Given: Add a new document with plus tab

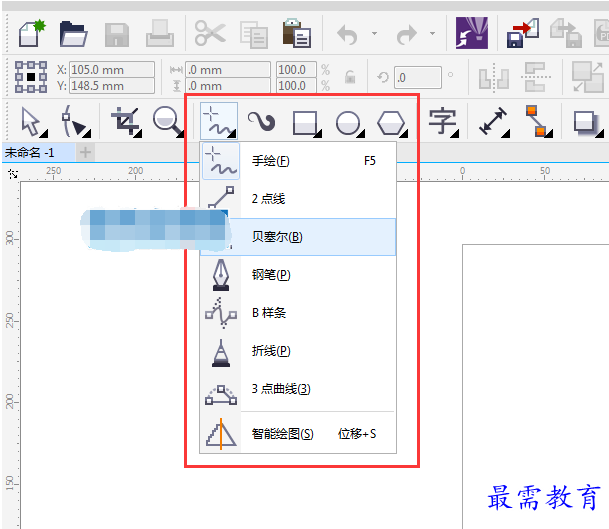Looking at the screenshot, I should pyautogui.click(x=85, y=153).
